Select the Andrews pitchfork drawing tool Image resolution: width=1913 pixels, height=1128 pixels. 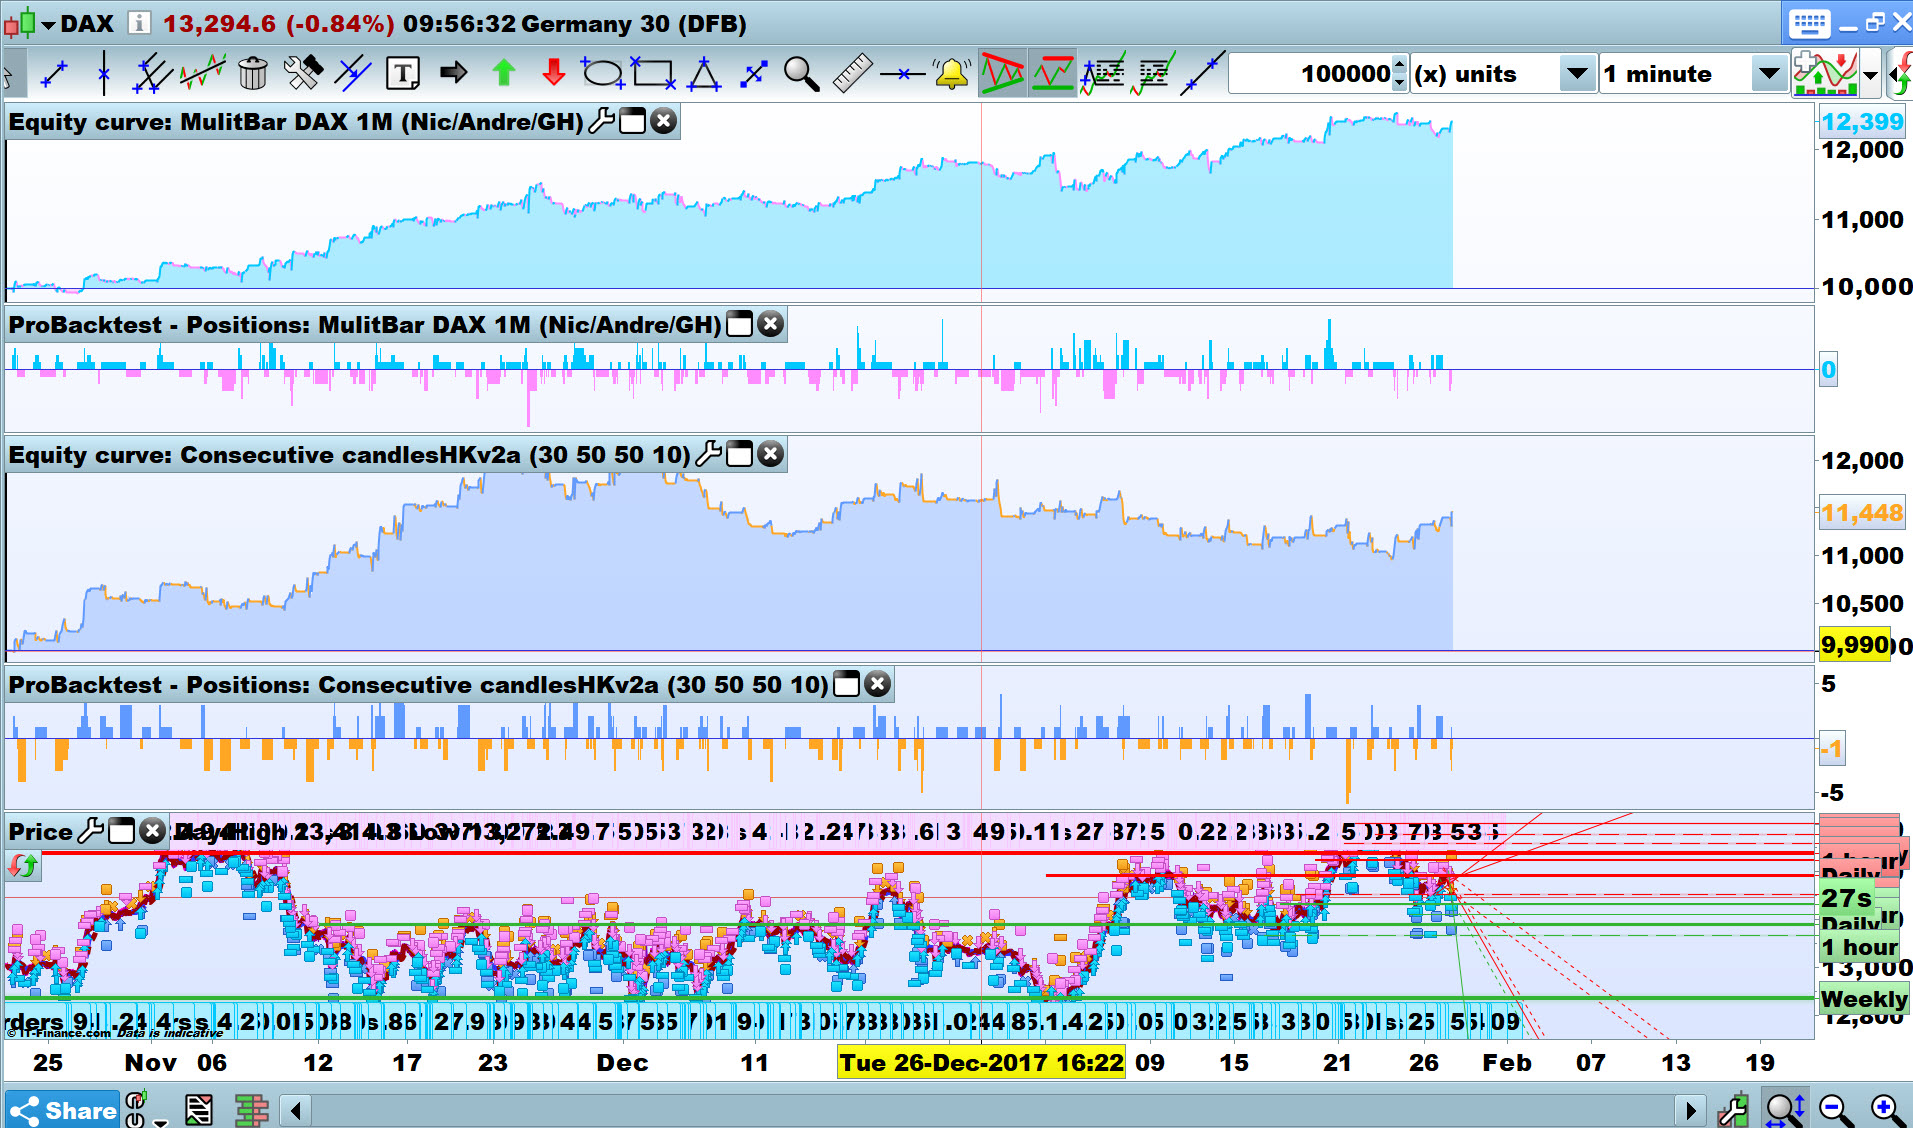click(152, 74)
